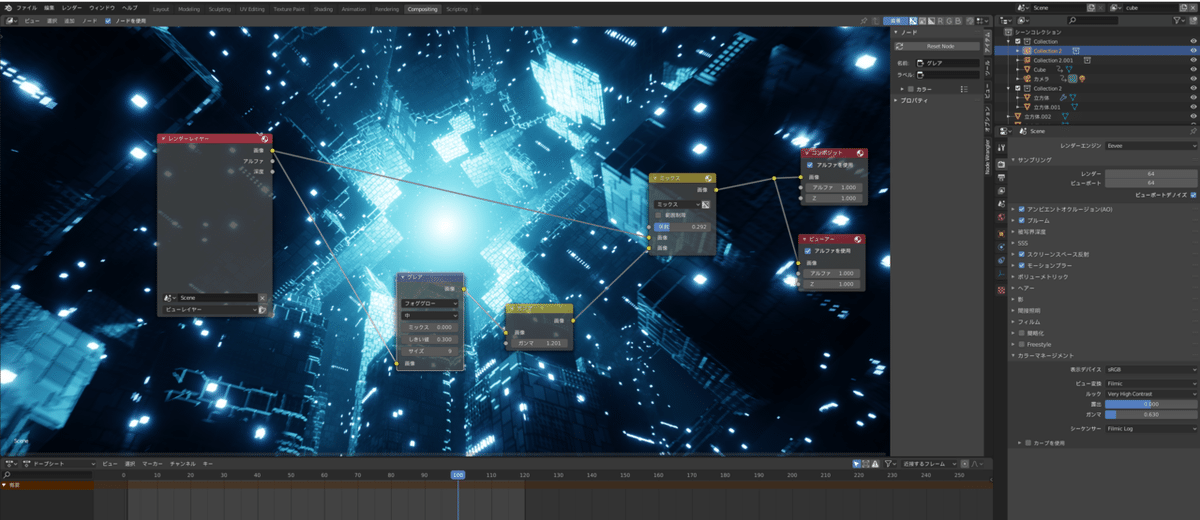Expand the ボリューメトリック panel

click(x=1042, y=276)
